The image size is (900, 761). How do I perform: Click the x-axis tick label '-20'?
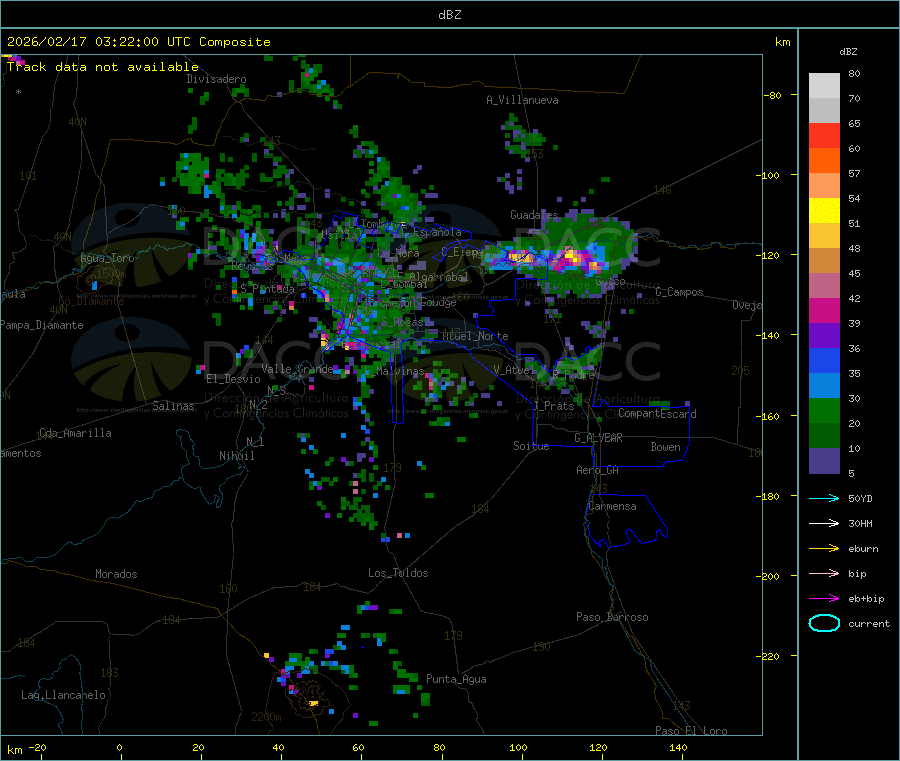[x=37, y=747]
